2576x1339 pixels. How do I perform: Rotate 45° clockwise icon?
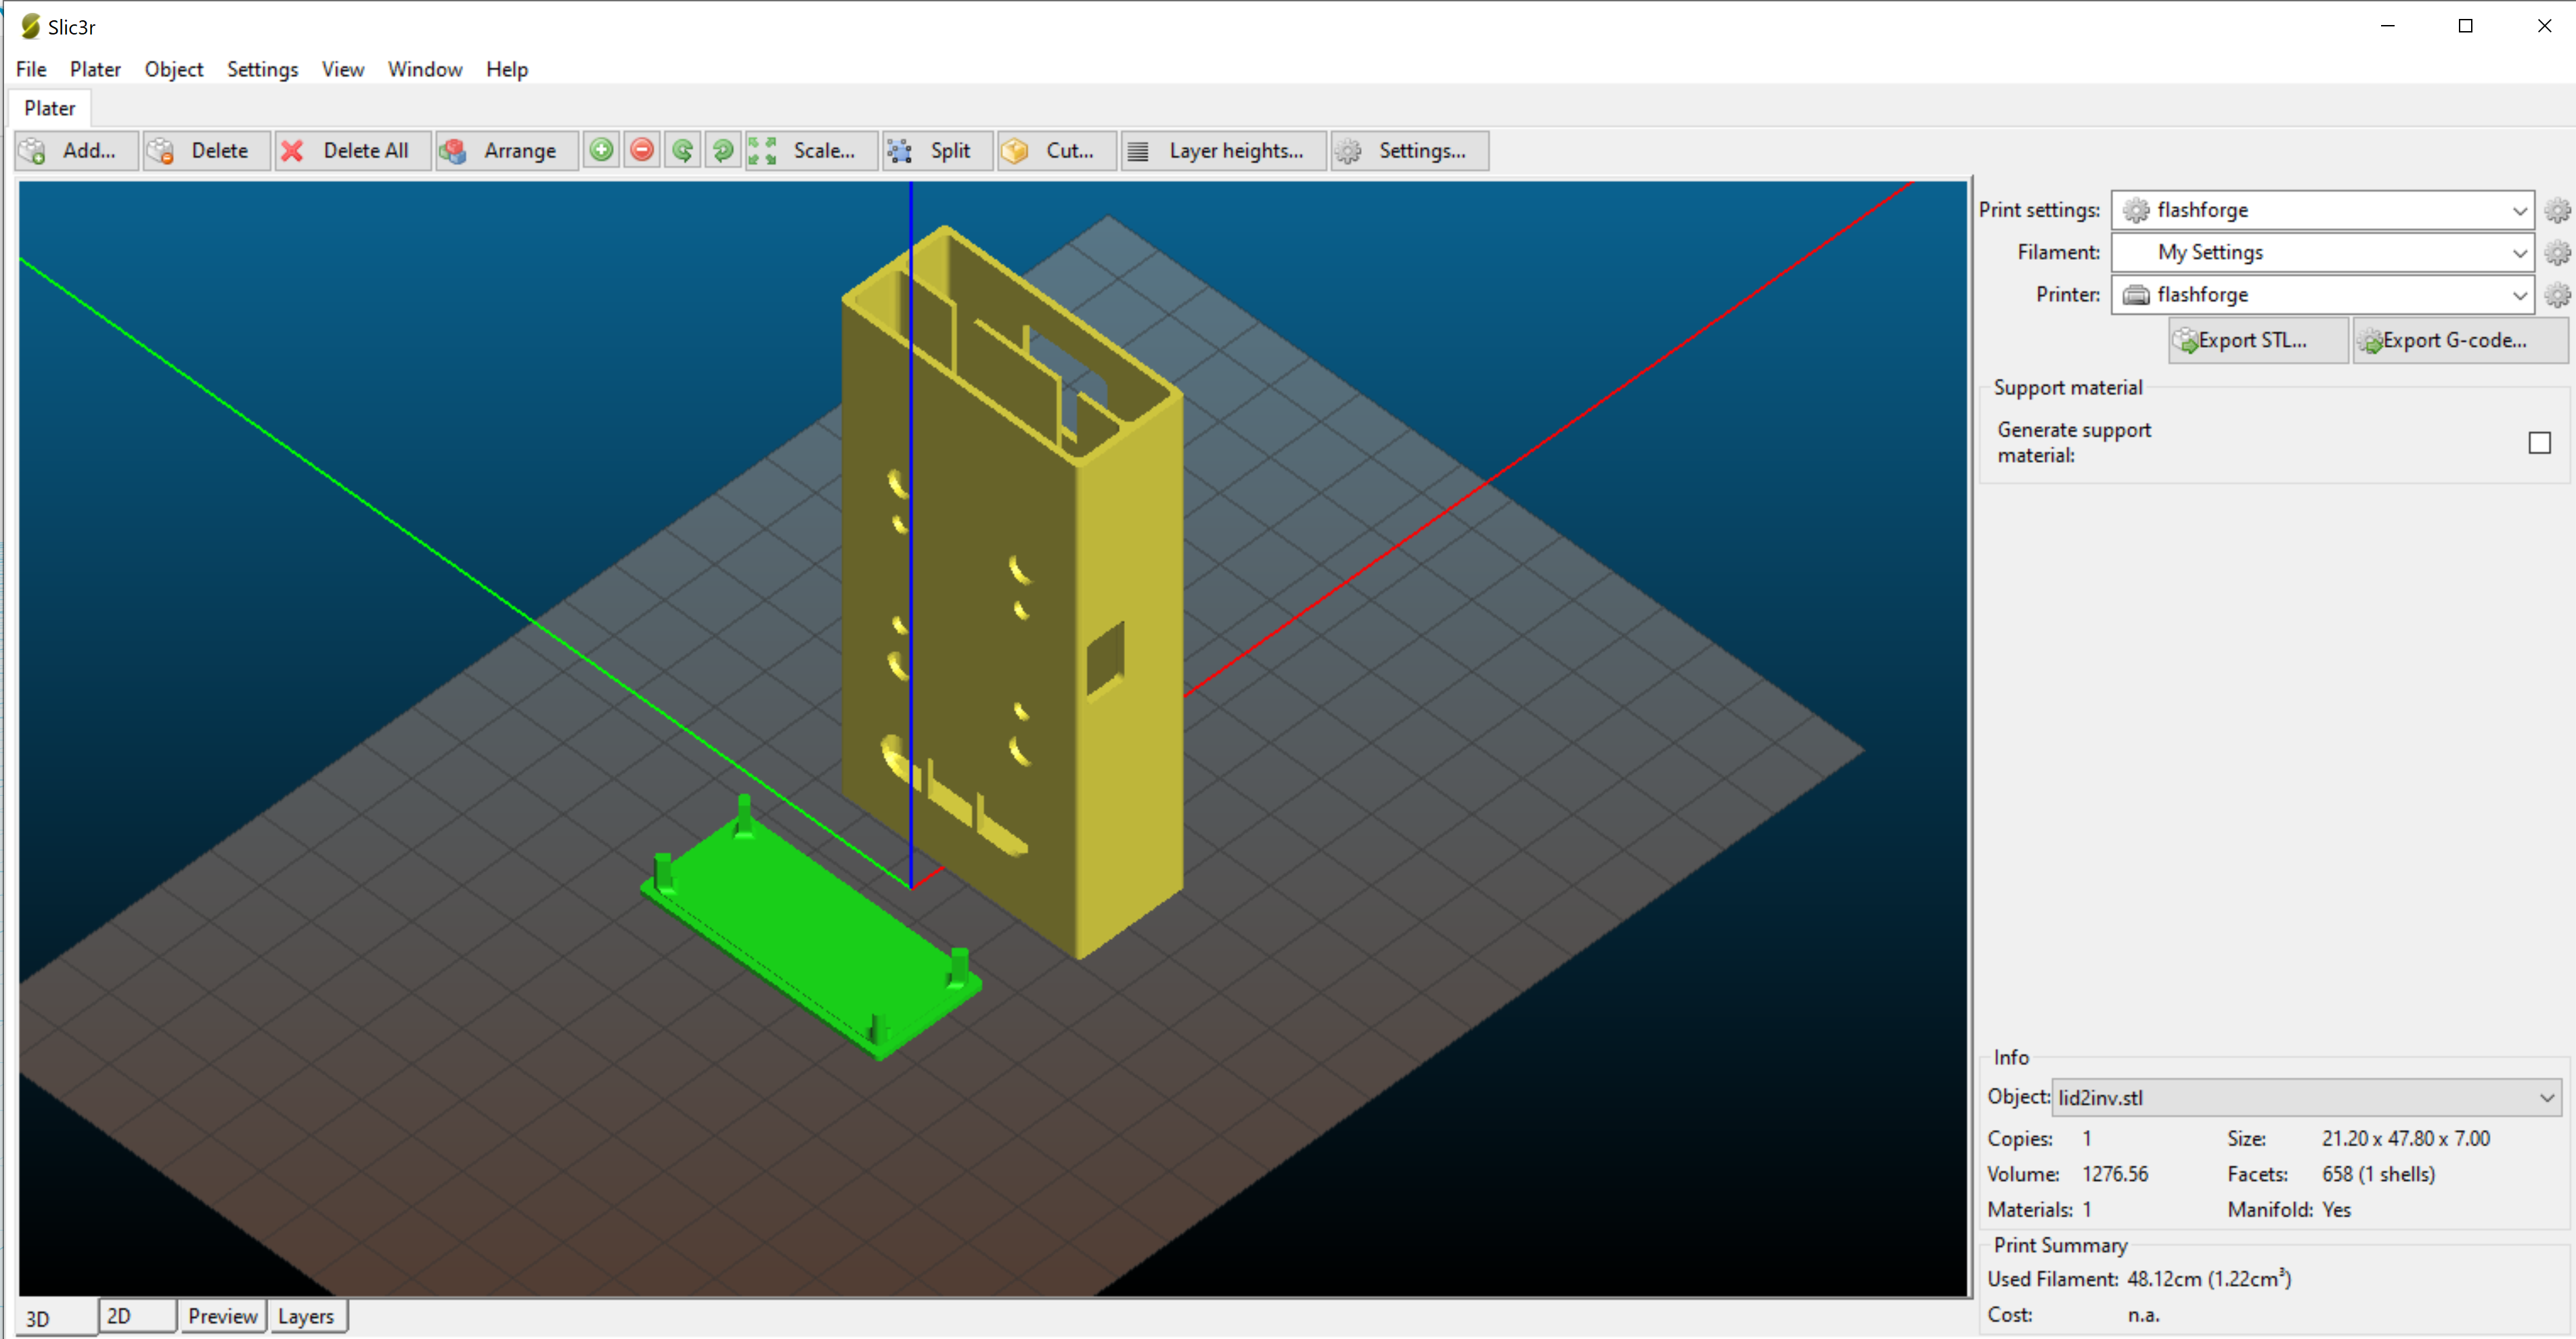pos(723,151)
